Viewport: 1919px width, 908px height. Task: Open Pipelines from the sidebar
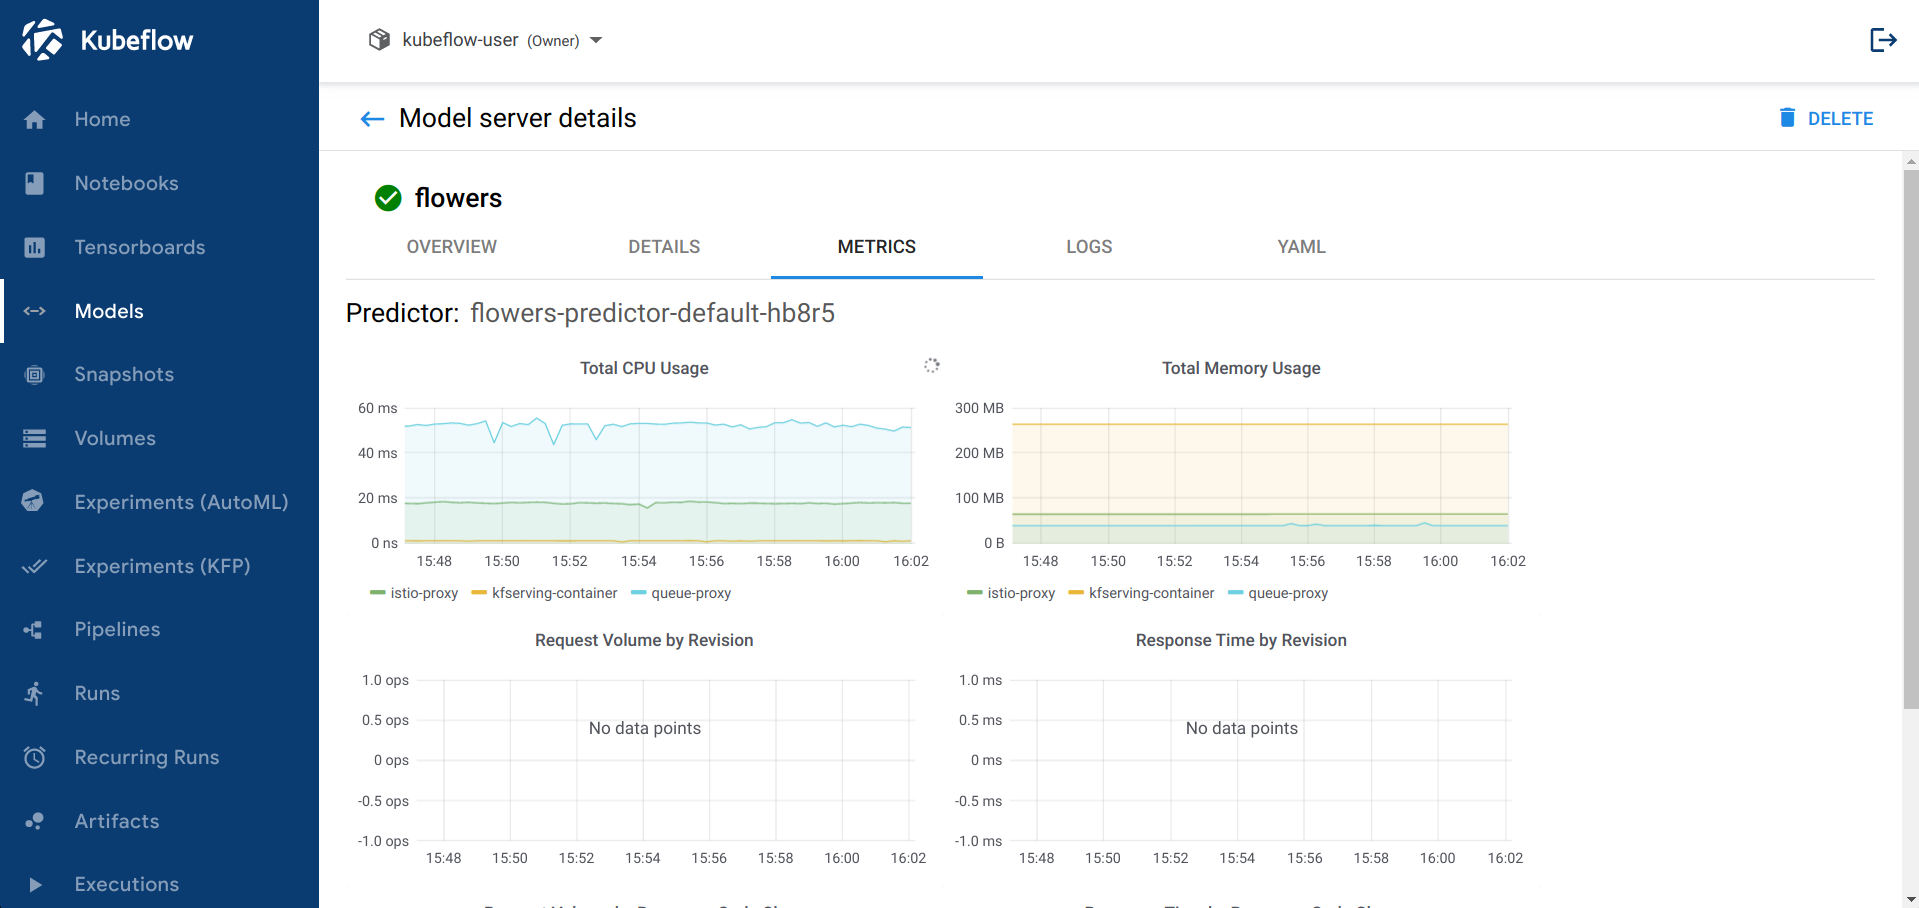[117, 629]
